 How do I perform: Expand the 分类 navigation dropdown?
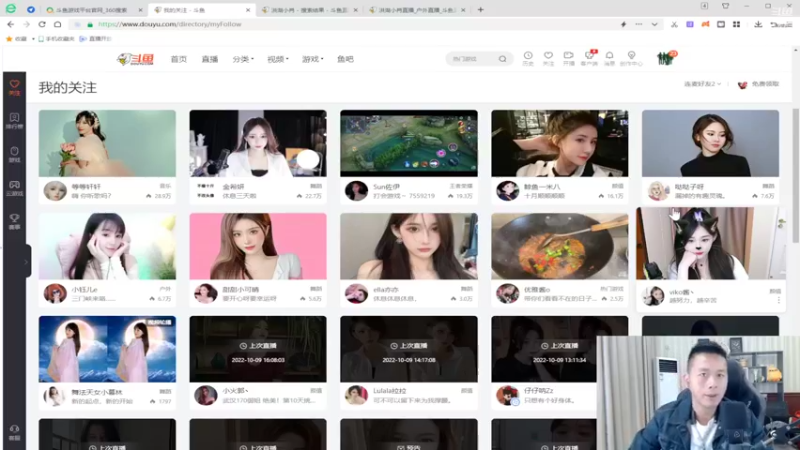tap(243, 59)
